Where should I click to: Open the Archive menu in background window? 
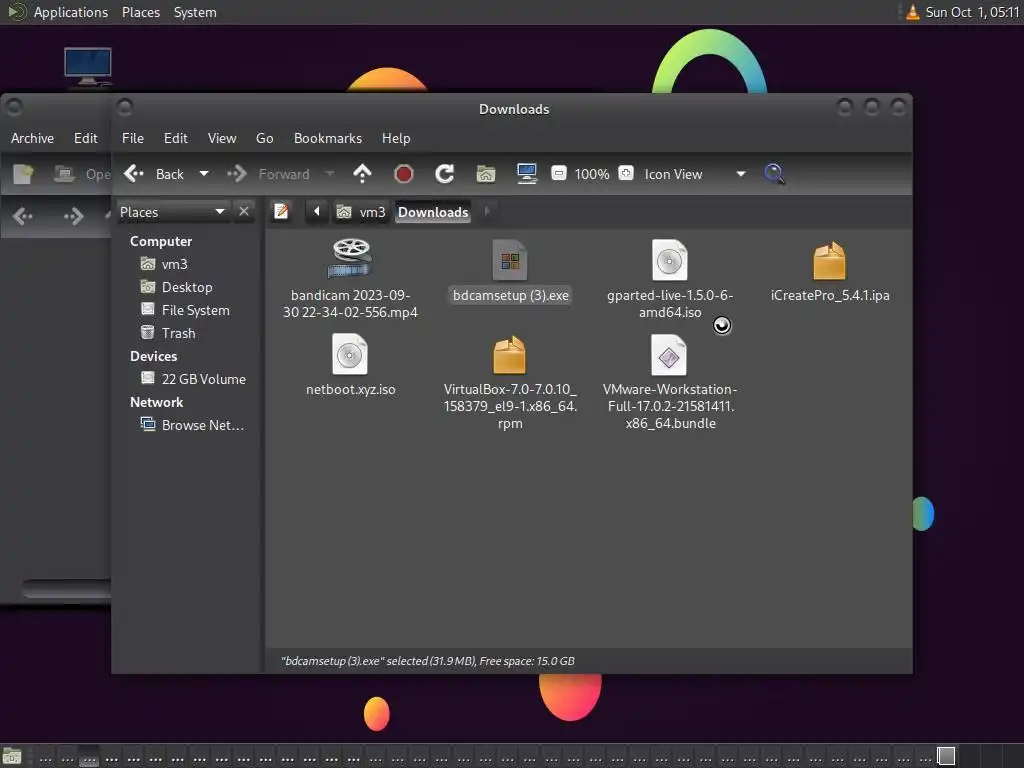click(32, 138)
